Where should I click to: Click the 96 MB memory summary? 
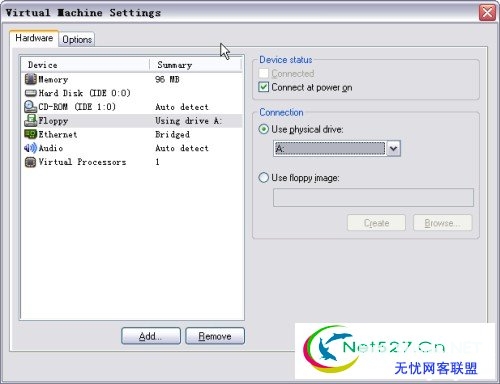coord(167,79)
